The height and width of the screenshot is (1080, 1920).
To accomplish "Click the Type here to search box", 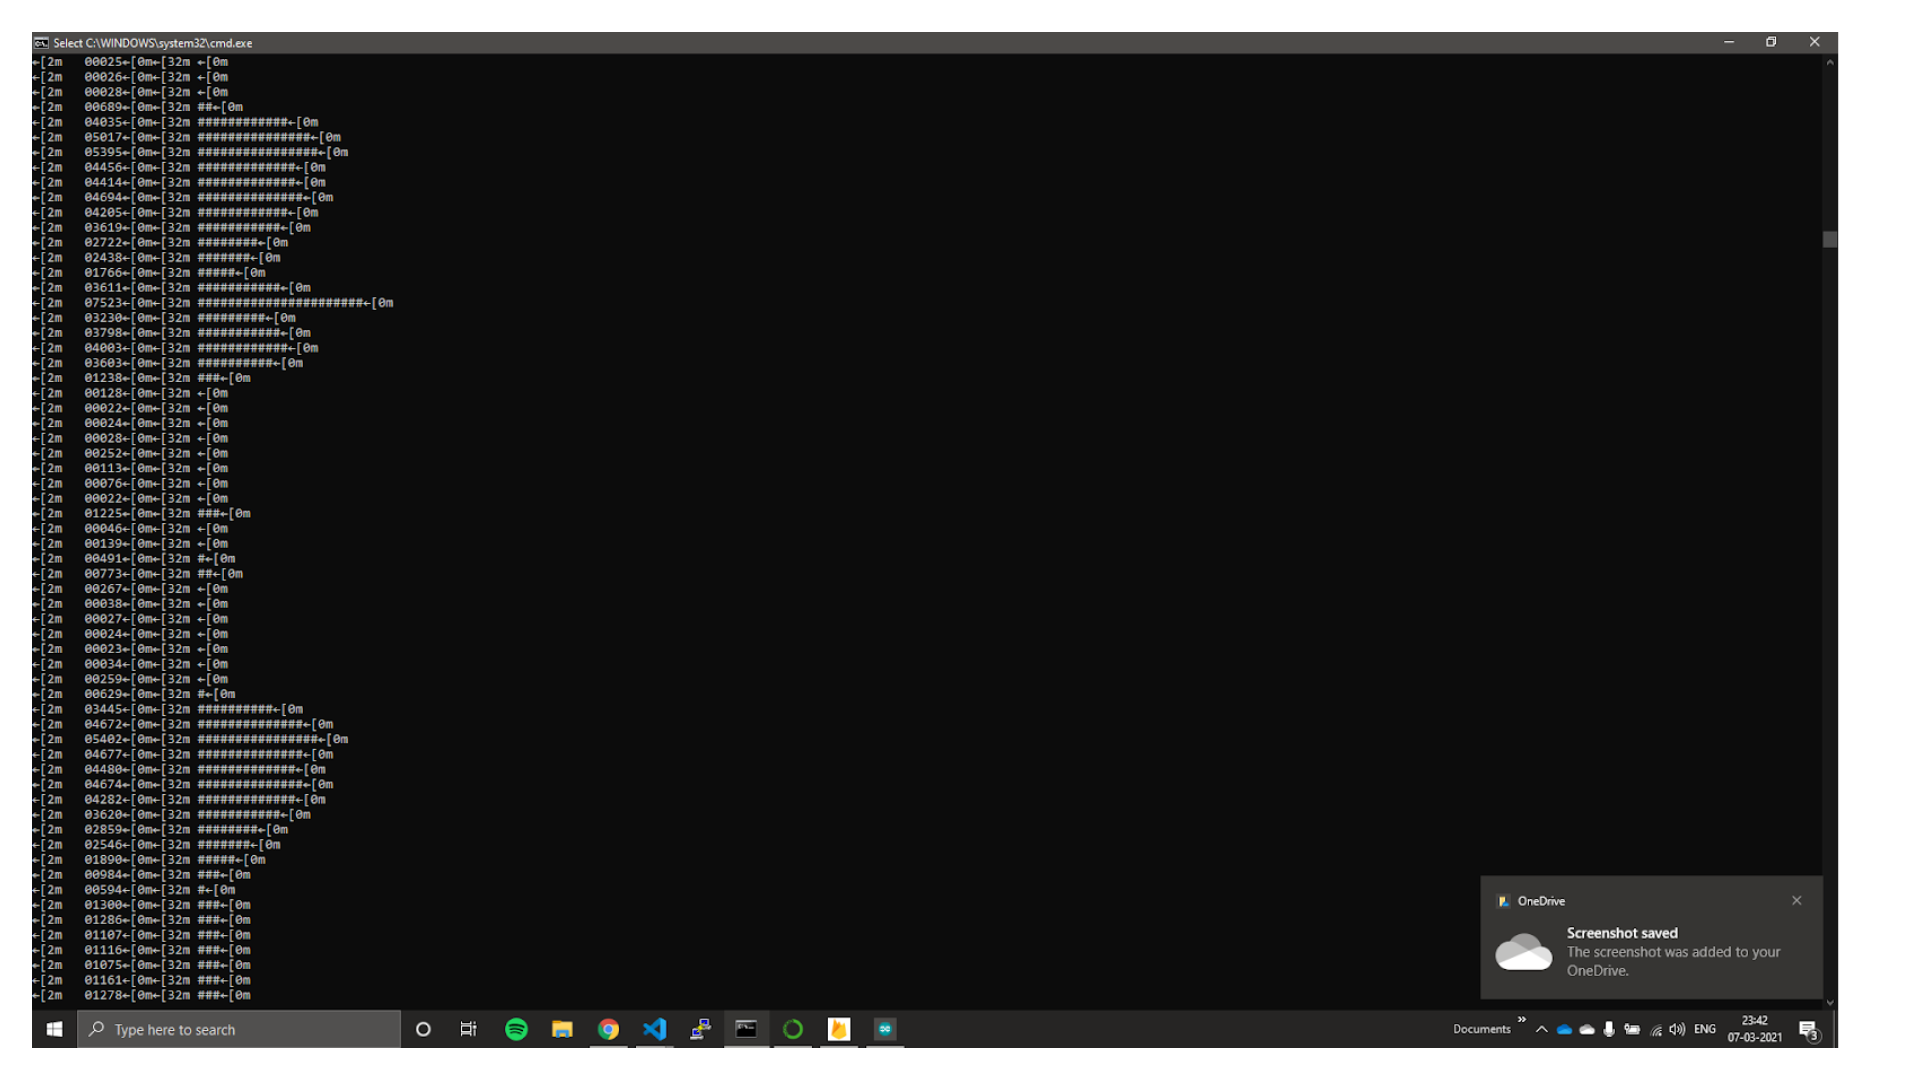I will (240, 1029).
